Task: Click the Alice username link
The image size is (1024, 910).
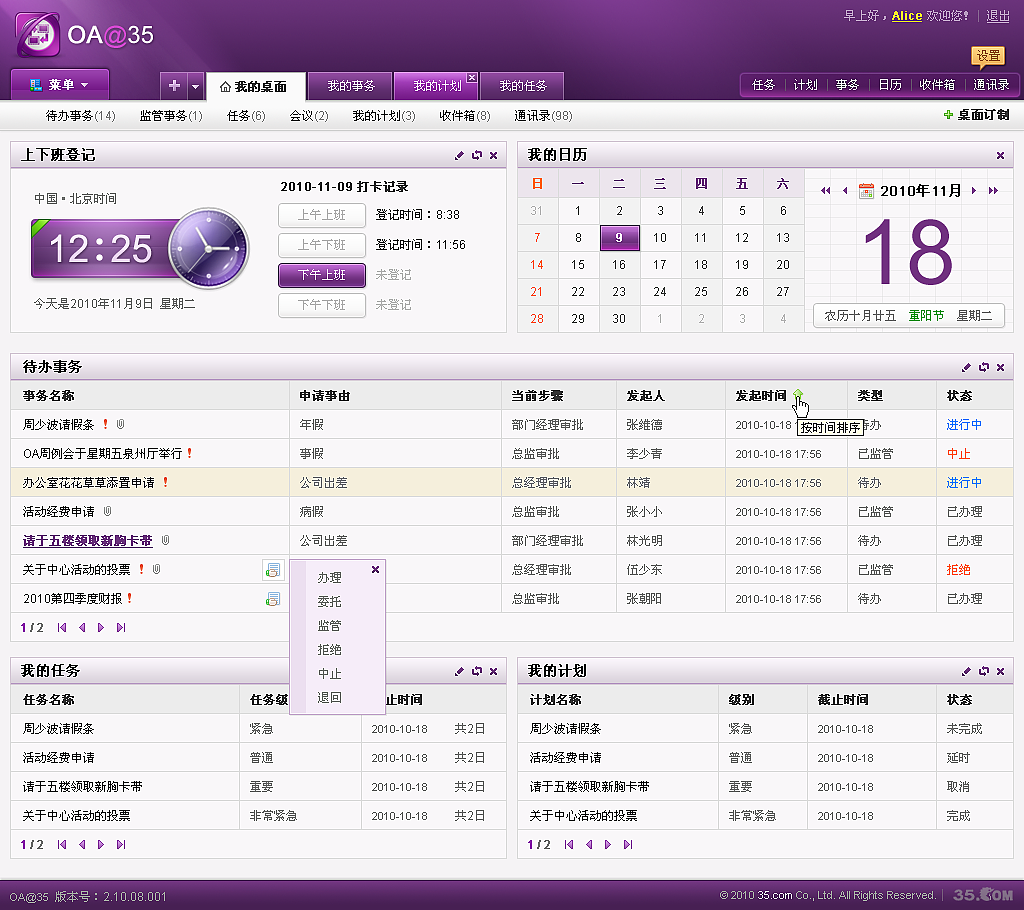Action: click(906, 16)
